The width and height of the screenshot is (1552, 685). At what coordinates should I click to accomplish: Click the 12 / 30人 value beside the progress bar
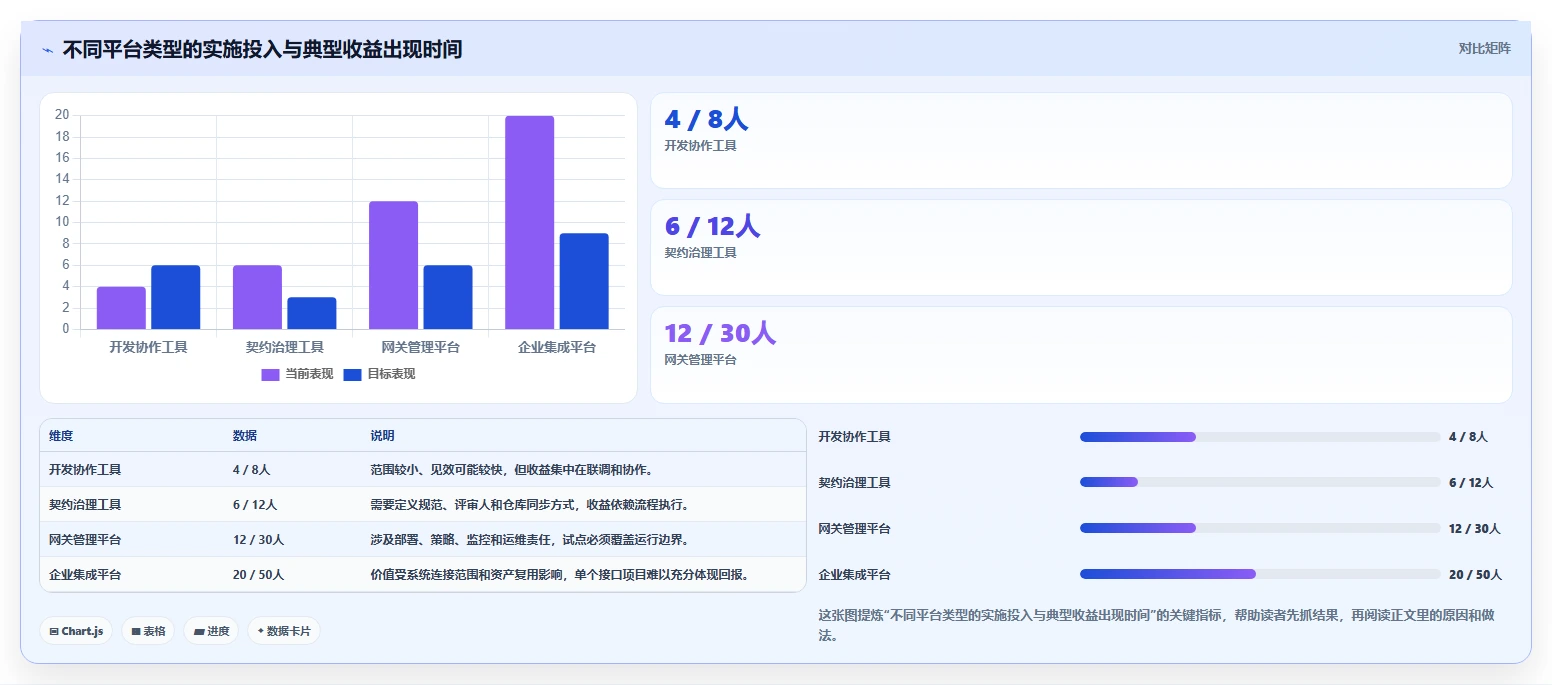point(1475,529)
